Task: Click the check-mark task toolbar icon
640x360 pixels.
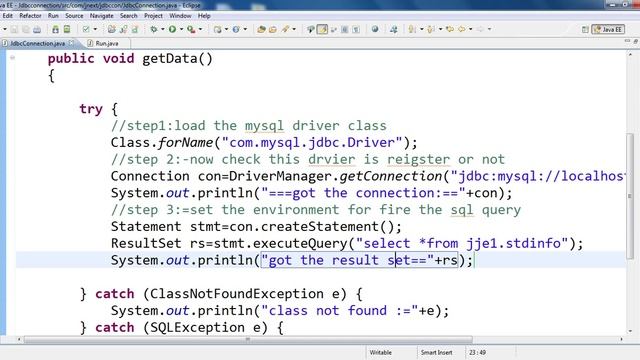Action: 86,29
